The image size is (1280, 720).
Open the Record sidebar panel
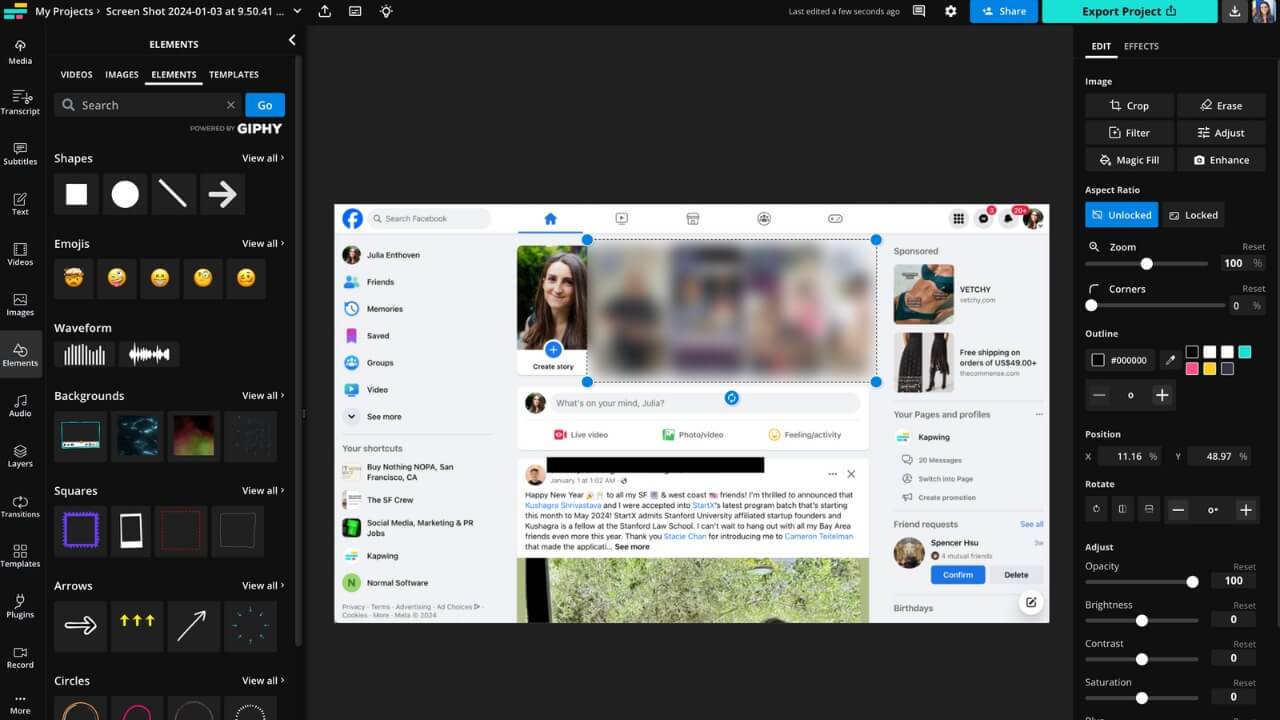coord(20,657)
